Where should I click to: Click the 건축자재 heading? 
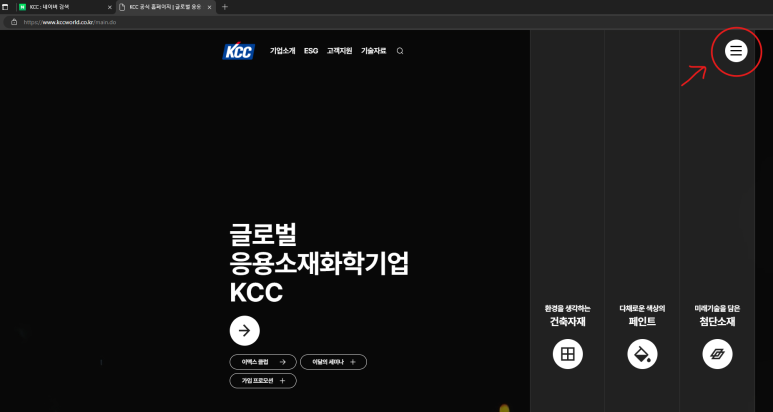(567, 322)
